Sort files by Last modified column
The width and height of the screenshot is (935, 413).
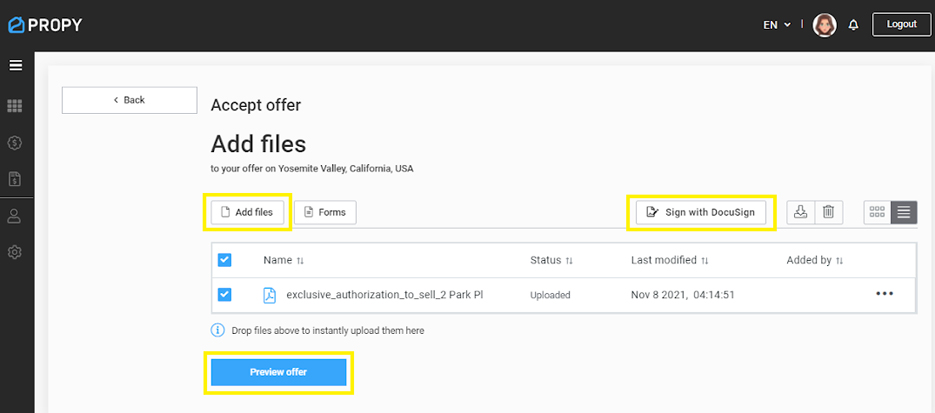pyautogui.click(x=669, y=260)
